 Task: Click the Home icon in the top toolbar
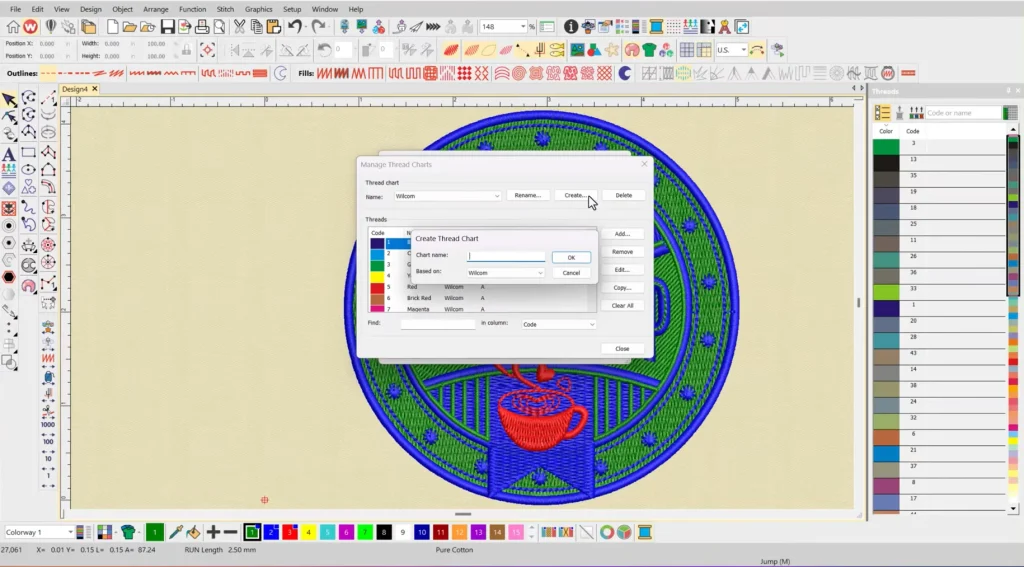[12, 27]
